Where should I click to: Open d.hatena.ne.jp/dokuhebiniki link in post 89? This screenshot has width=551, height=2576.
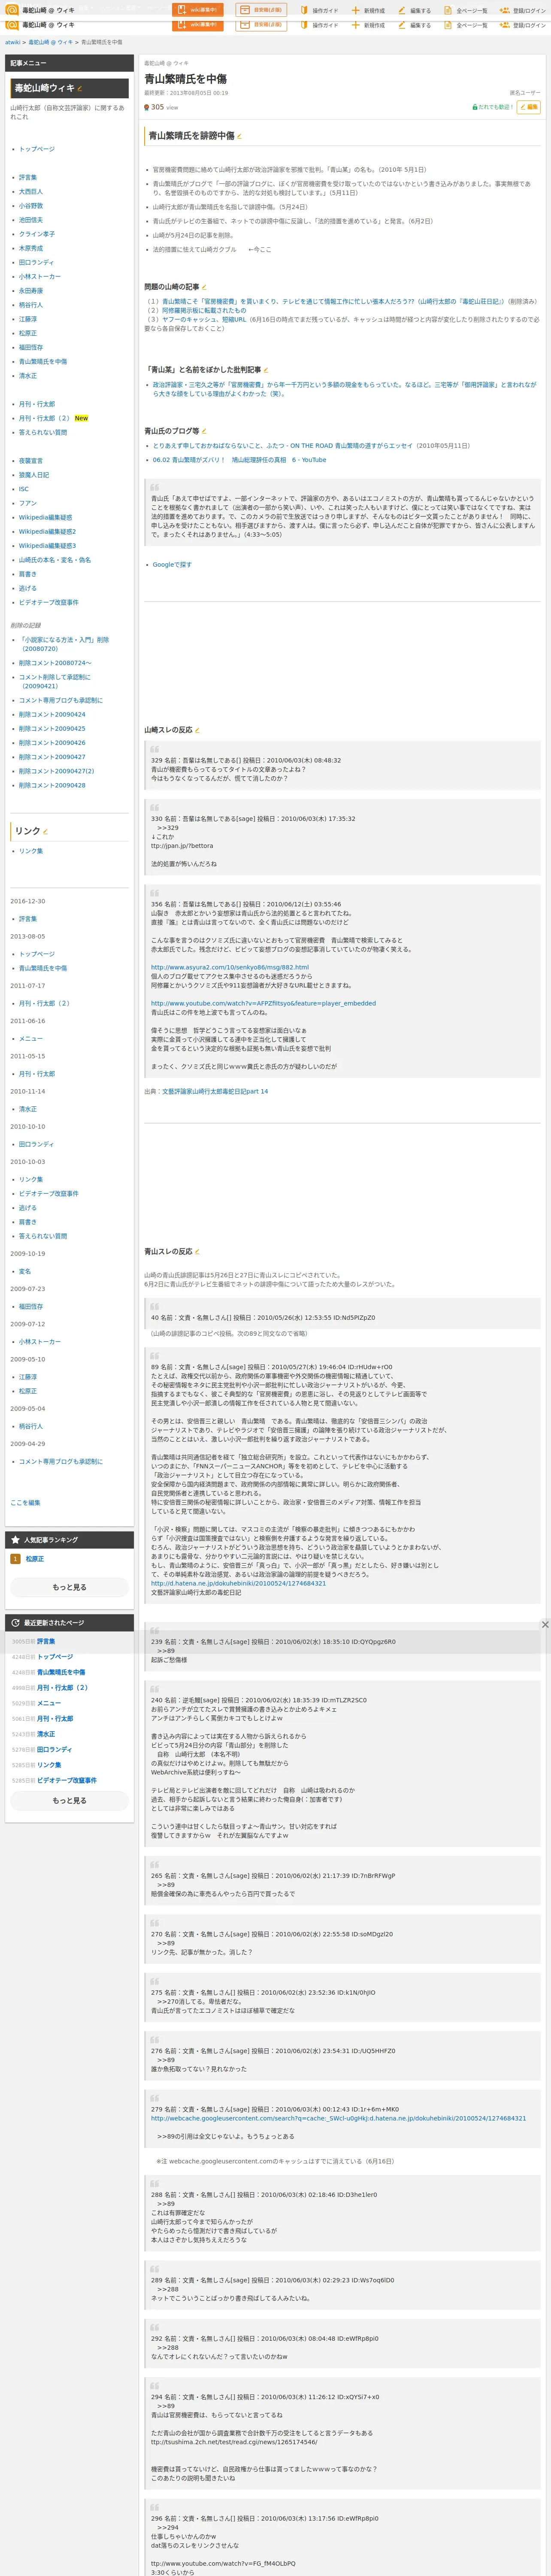[x=238, y=1583]
